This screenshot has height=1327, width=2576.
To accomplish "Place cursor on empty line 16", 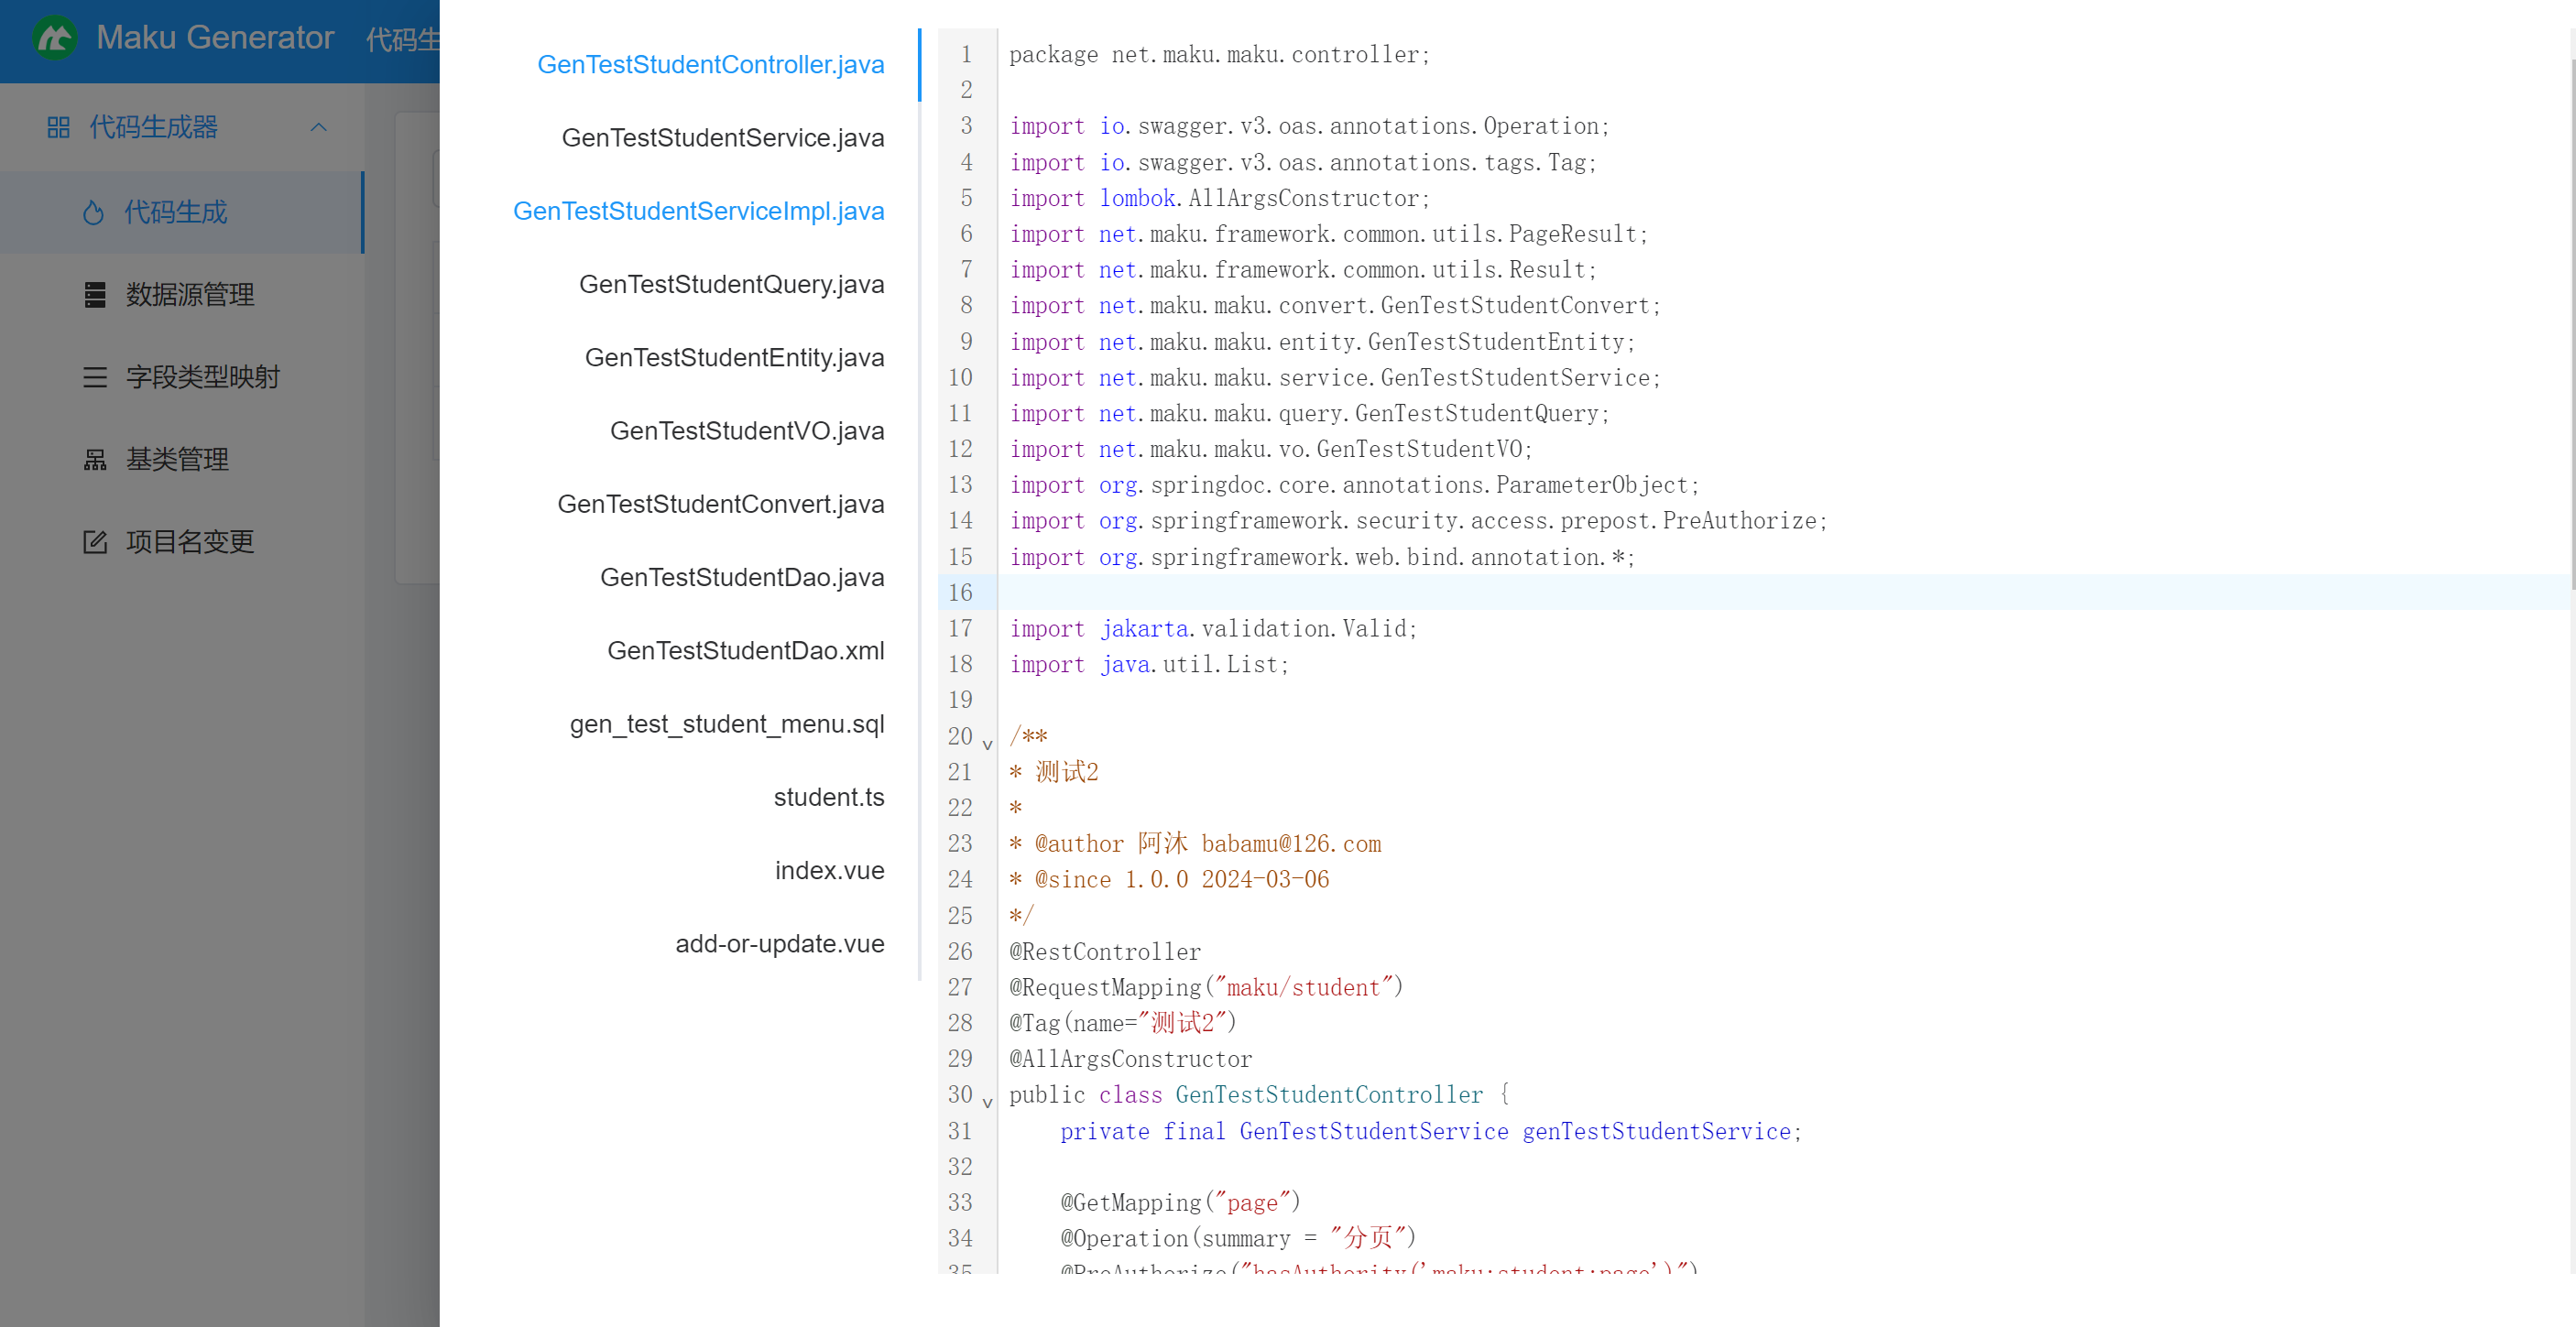I will pyautogui.click(x=1500, y=593).
